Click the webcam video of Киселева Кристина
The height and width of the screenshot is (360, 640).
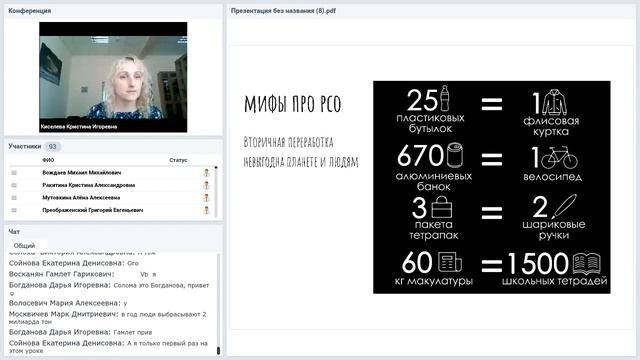click(x=113, y=77)
